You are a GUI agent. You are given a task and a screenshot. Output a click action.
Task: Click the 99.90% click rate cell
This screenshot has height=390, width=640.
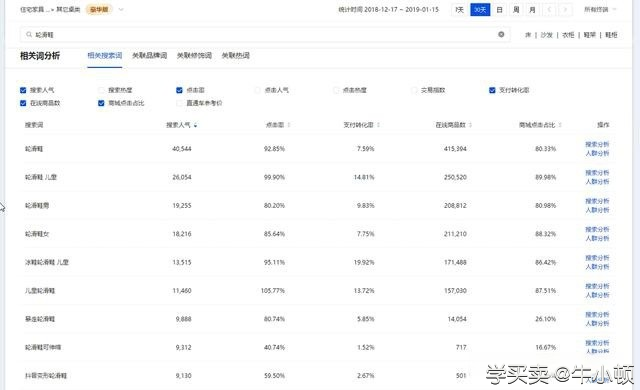pos(274,177)
